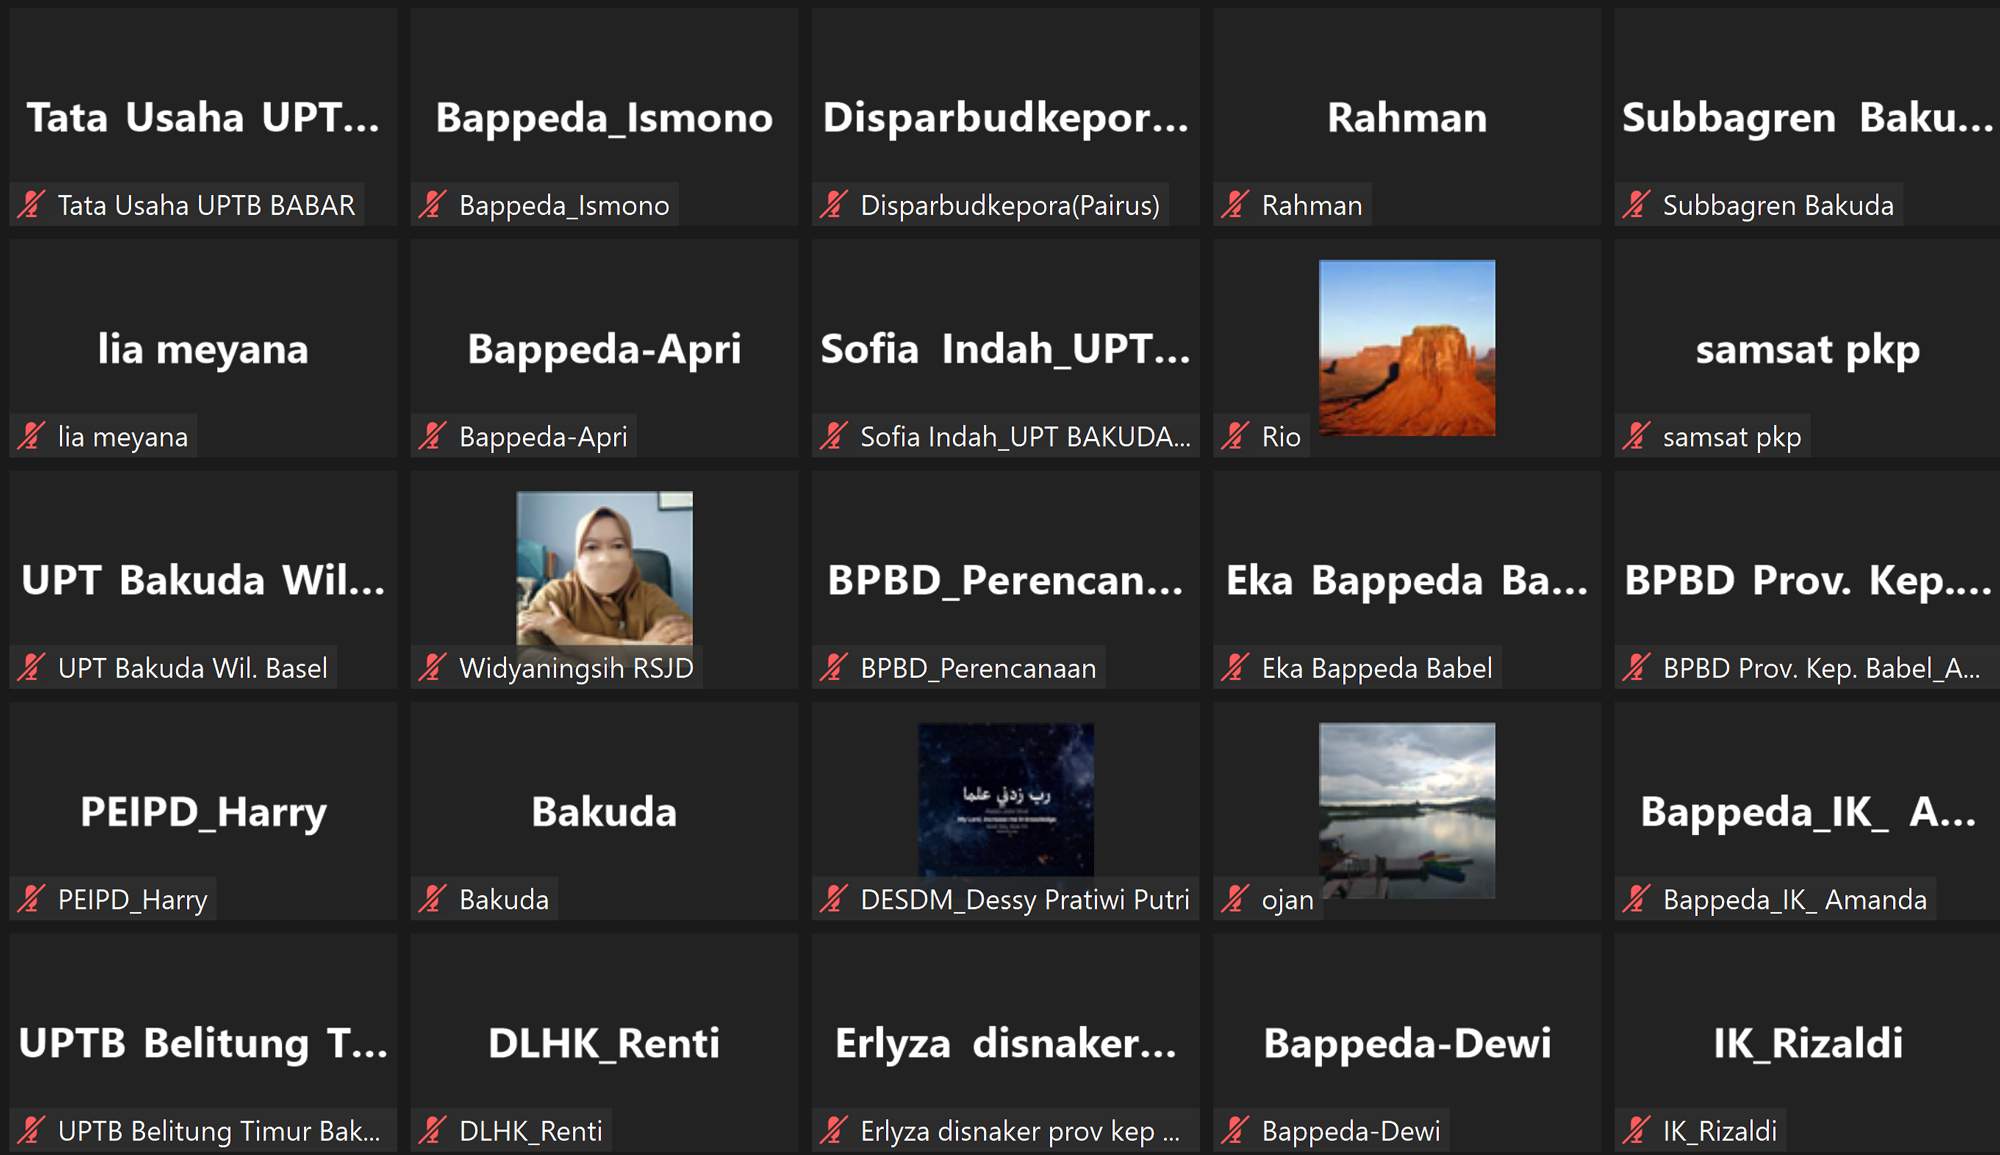
Task: Click muted microphone icon for lia meyana
Action: click(x=31, y=436)
